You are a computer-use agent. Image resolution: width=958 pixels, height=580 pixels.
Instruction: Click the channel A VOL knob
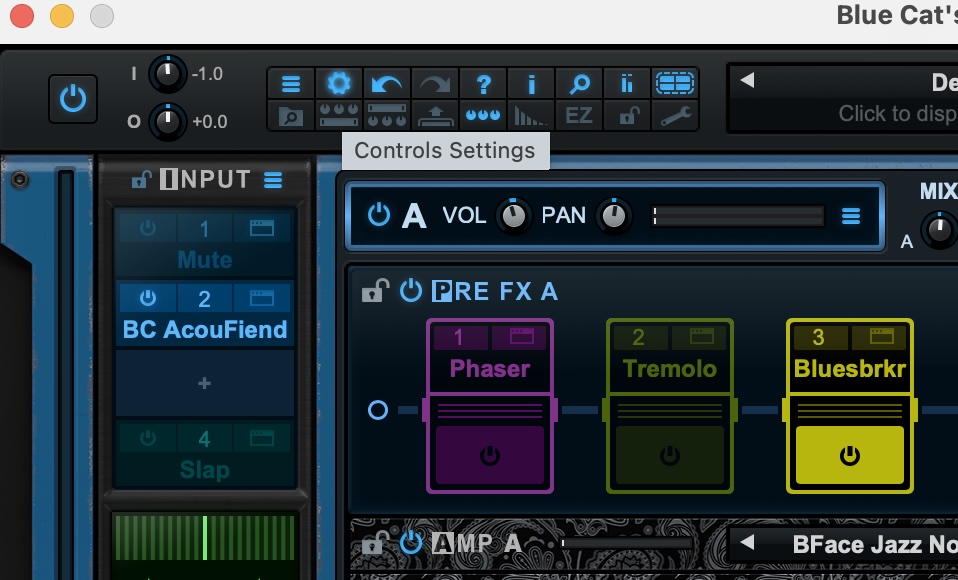(x=513, y=216)
